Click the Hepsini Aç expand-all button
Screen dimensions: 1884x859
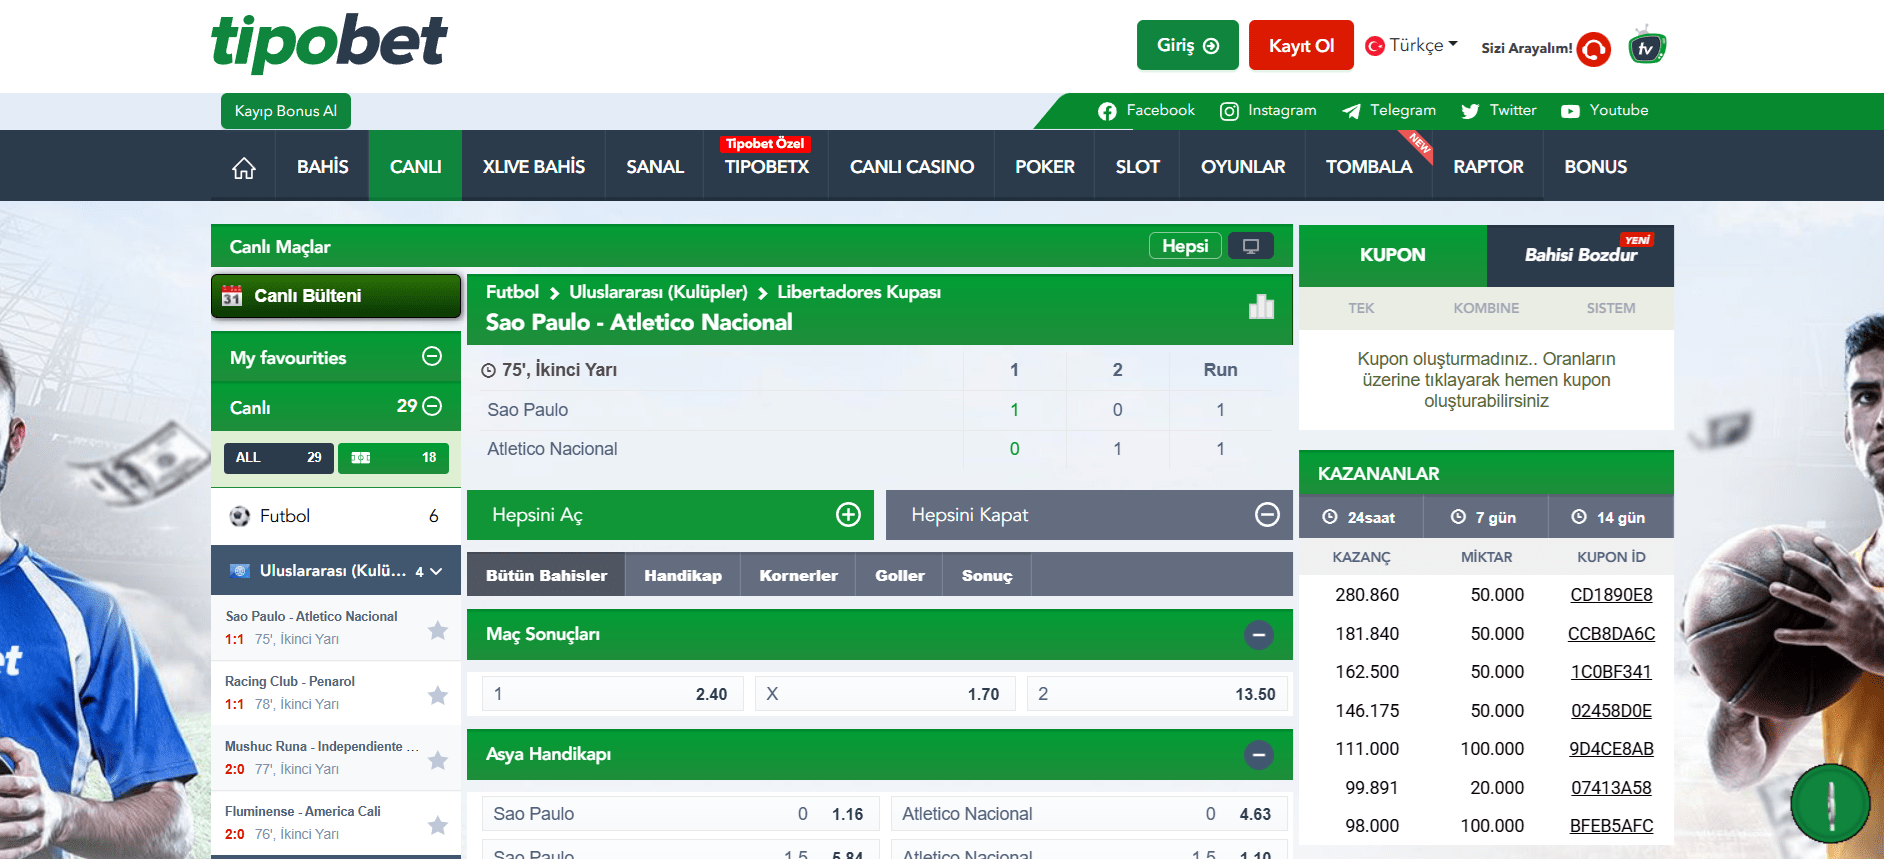(670, 515)
